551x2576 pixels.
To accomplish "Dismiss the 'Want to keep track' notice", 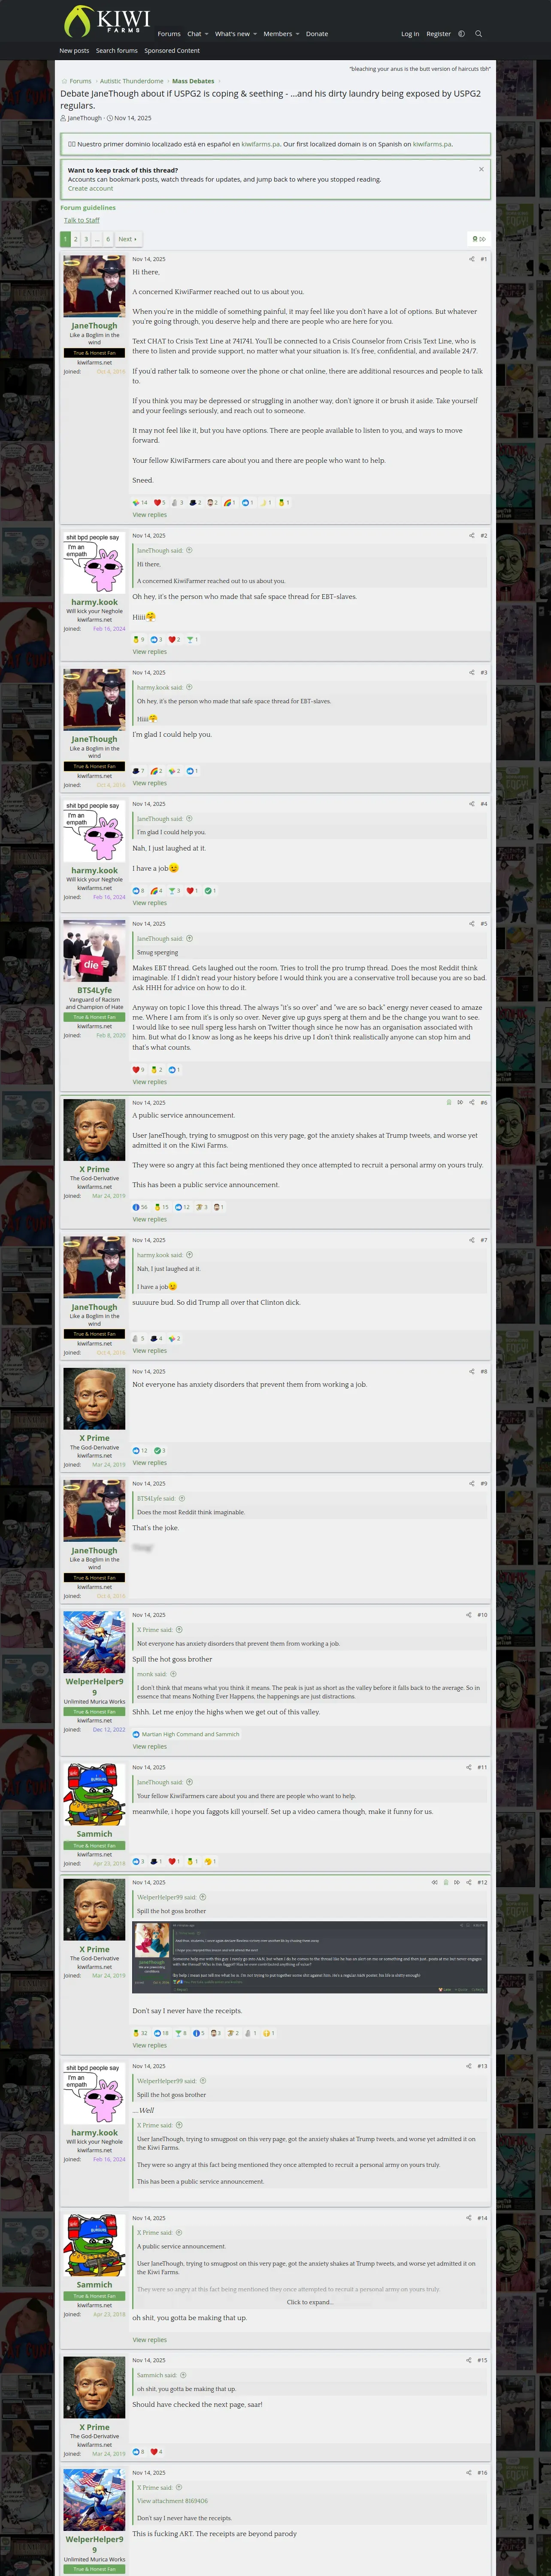I will (x=481, y=169).
